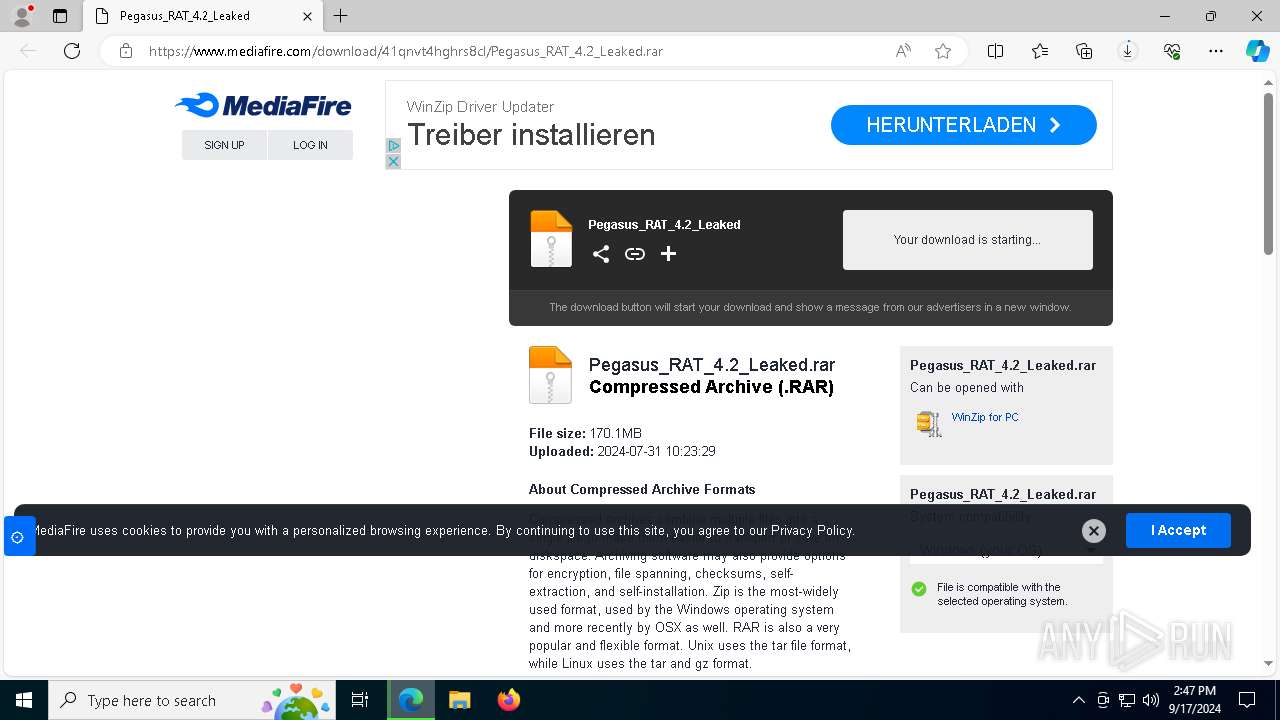Click the page vertical scrollbar thumb
The width and height of the screenshot is (1280, 720).
tap(1268, 172)
